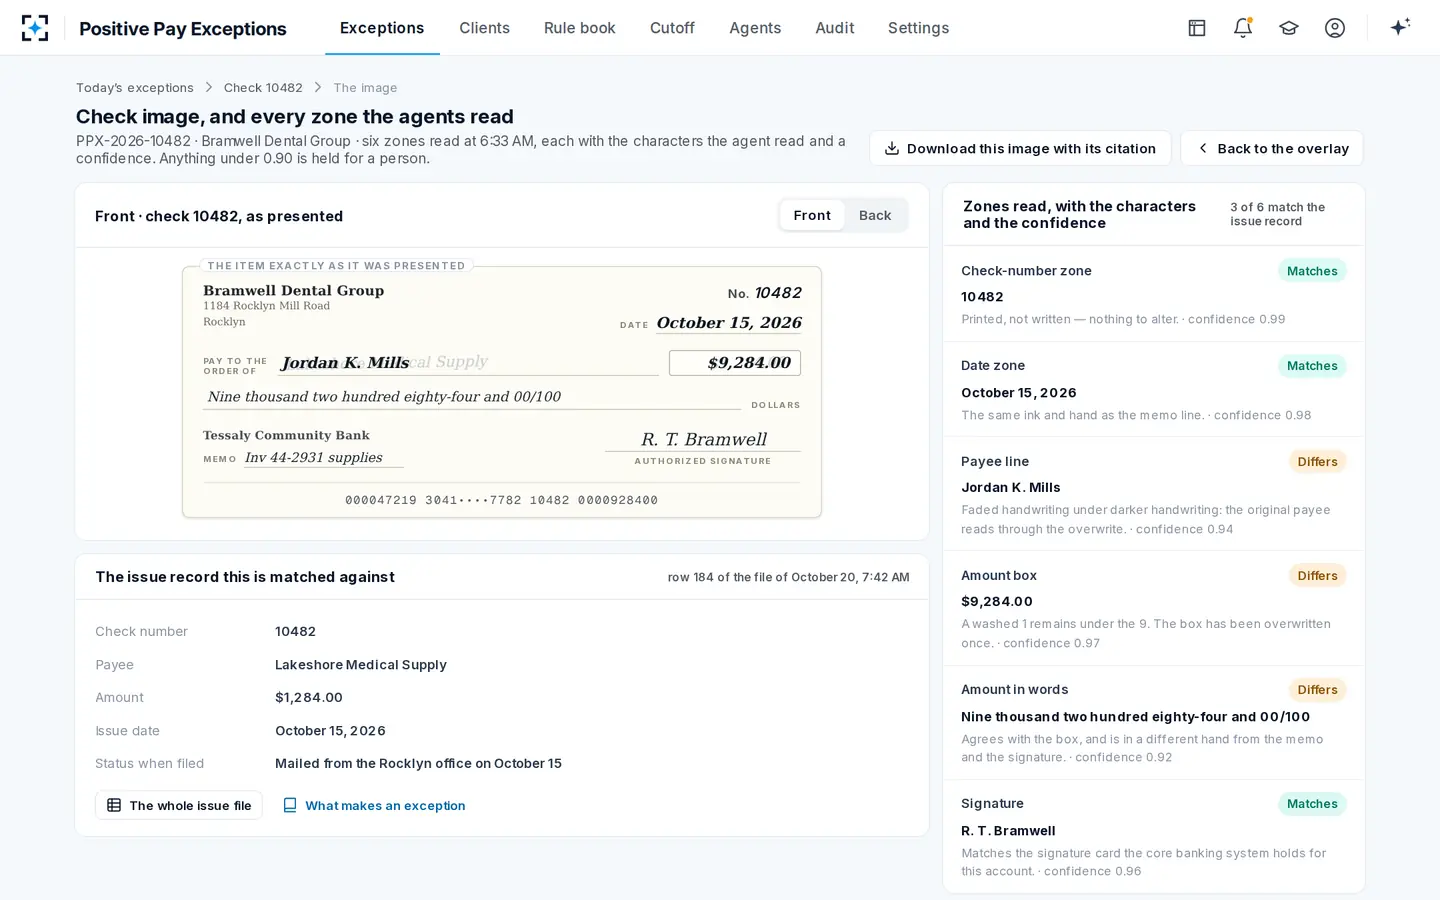
Task: Open the Cutoff tab
Action: click(x=672, y=28)
